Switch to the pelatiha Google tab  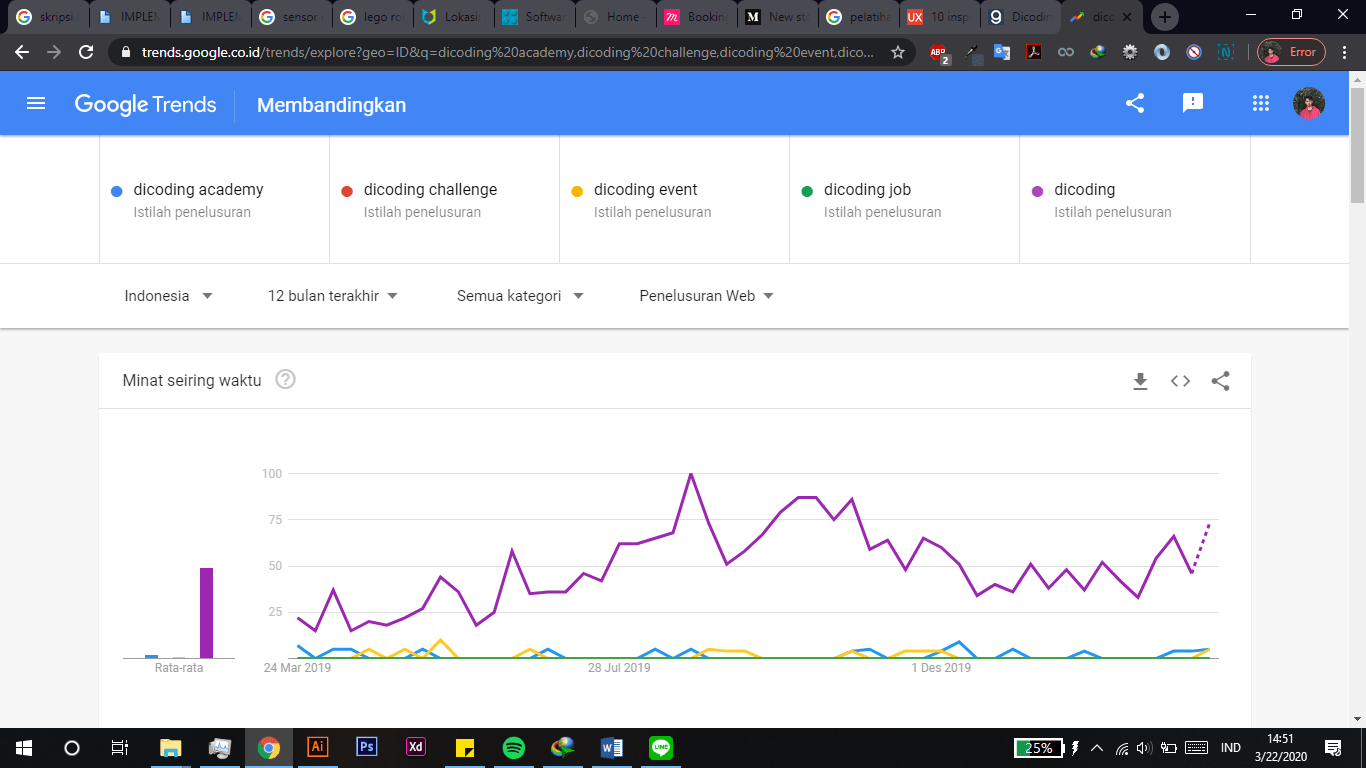858,17
